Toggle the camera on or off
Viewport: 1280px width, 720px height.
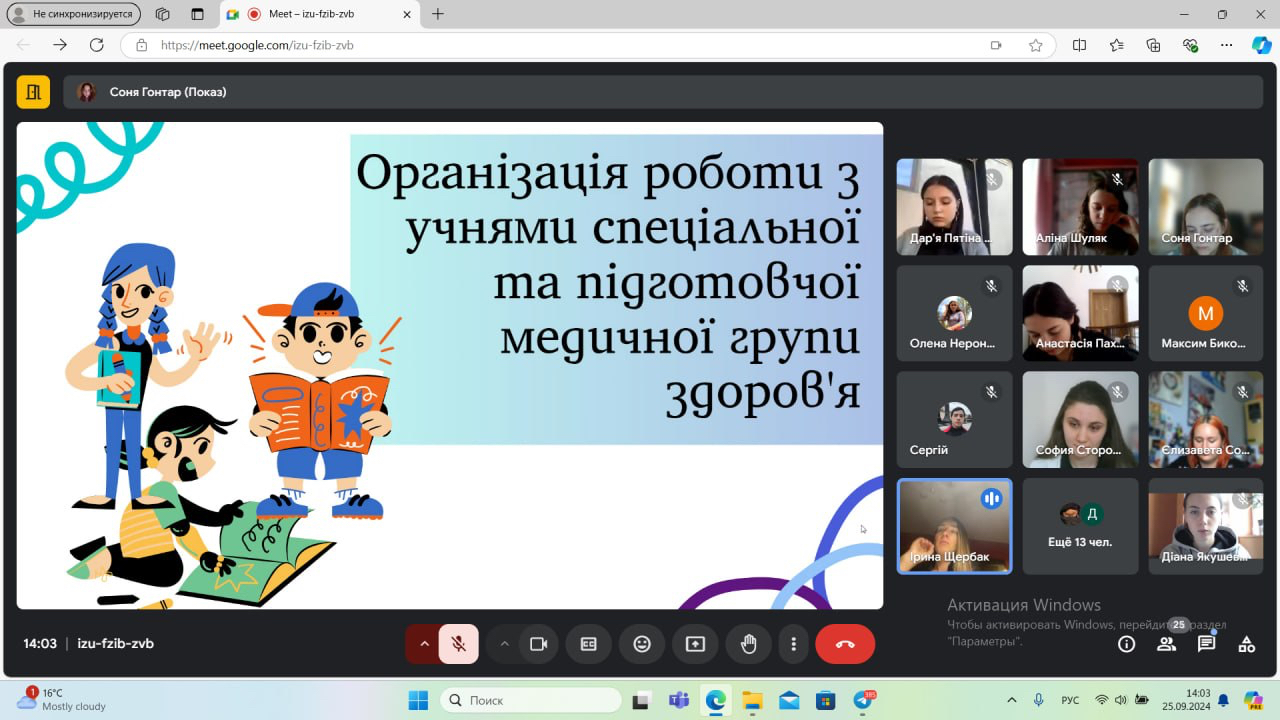tap(538, 644)
